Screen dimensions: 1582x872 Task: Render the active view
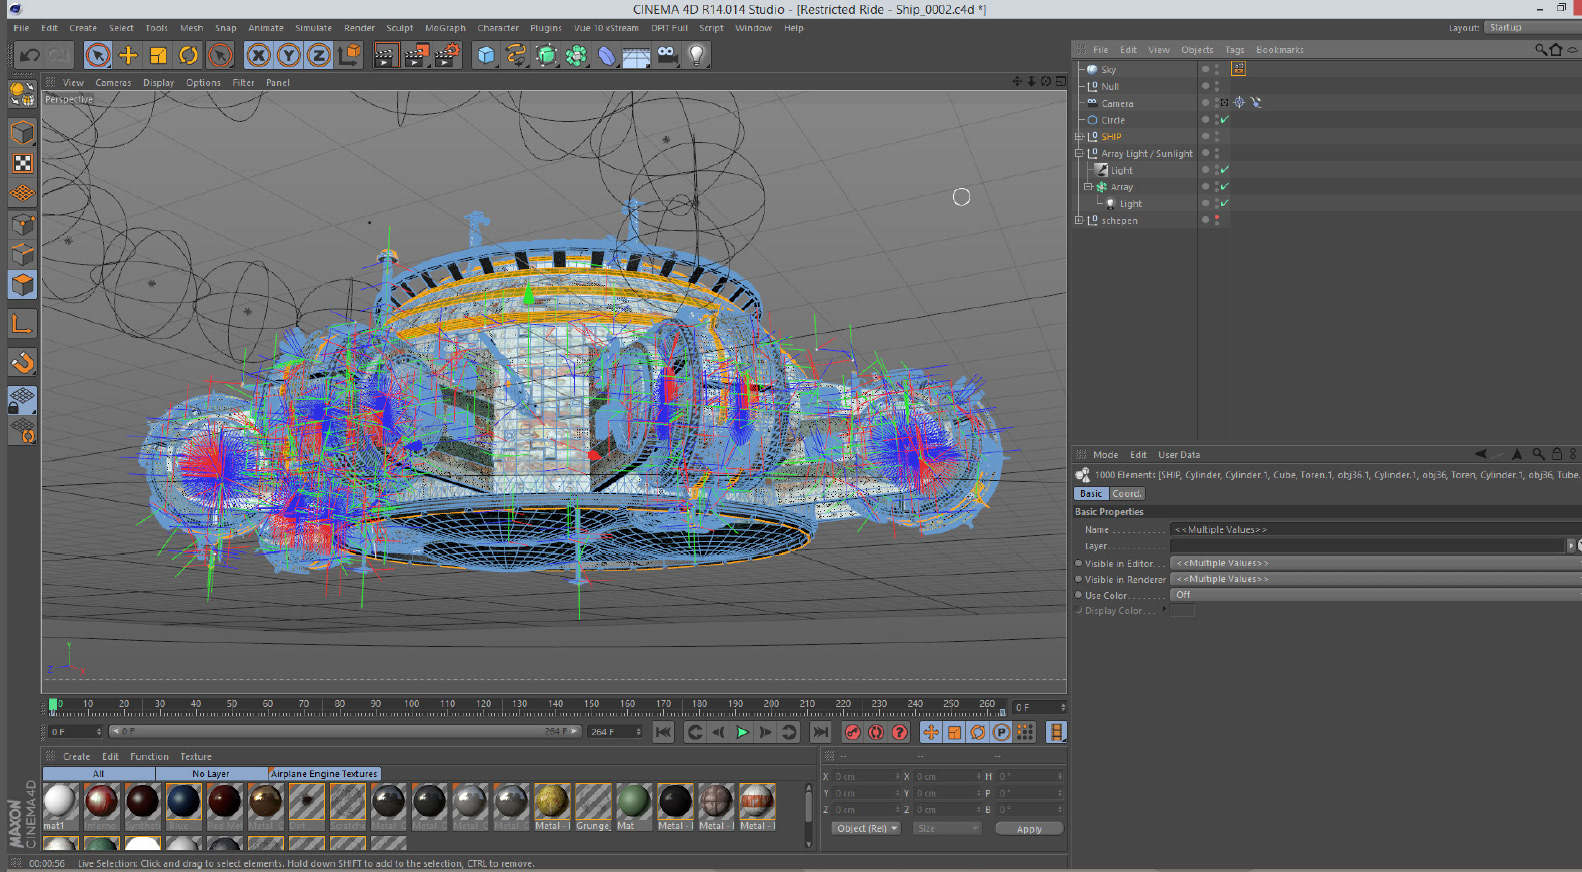(x=386, y=55)
